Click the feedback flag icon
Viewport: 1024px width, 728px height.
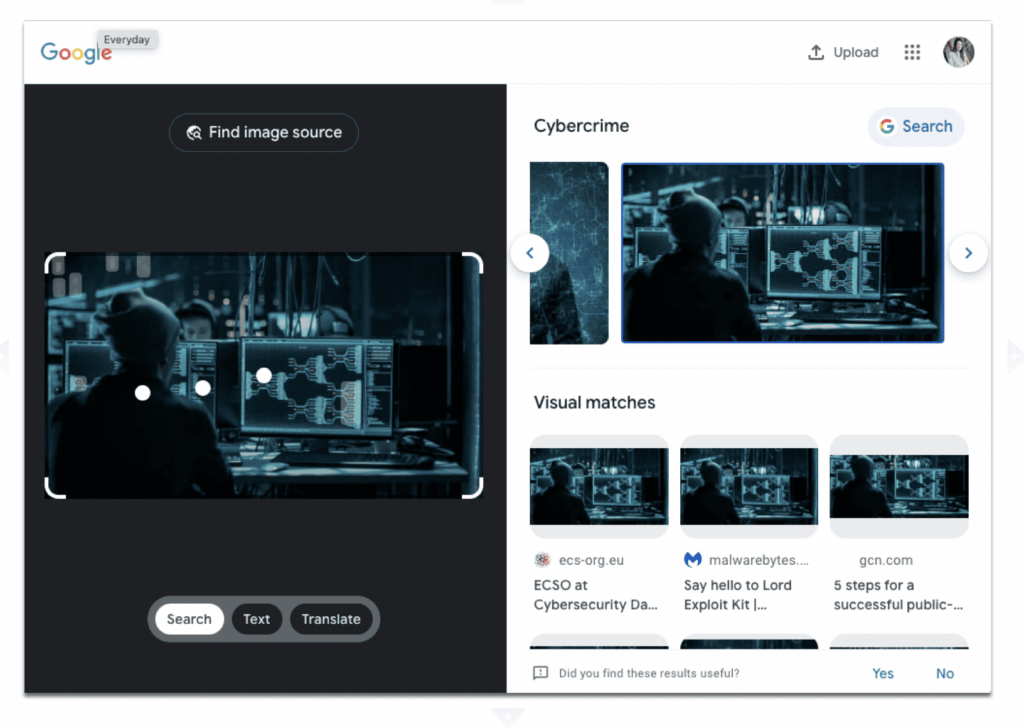(540, 673)
